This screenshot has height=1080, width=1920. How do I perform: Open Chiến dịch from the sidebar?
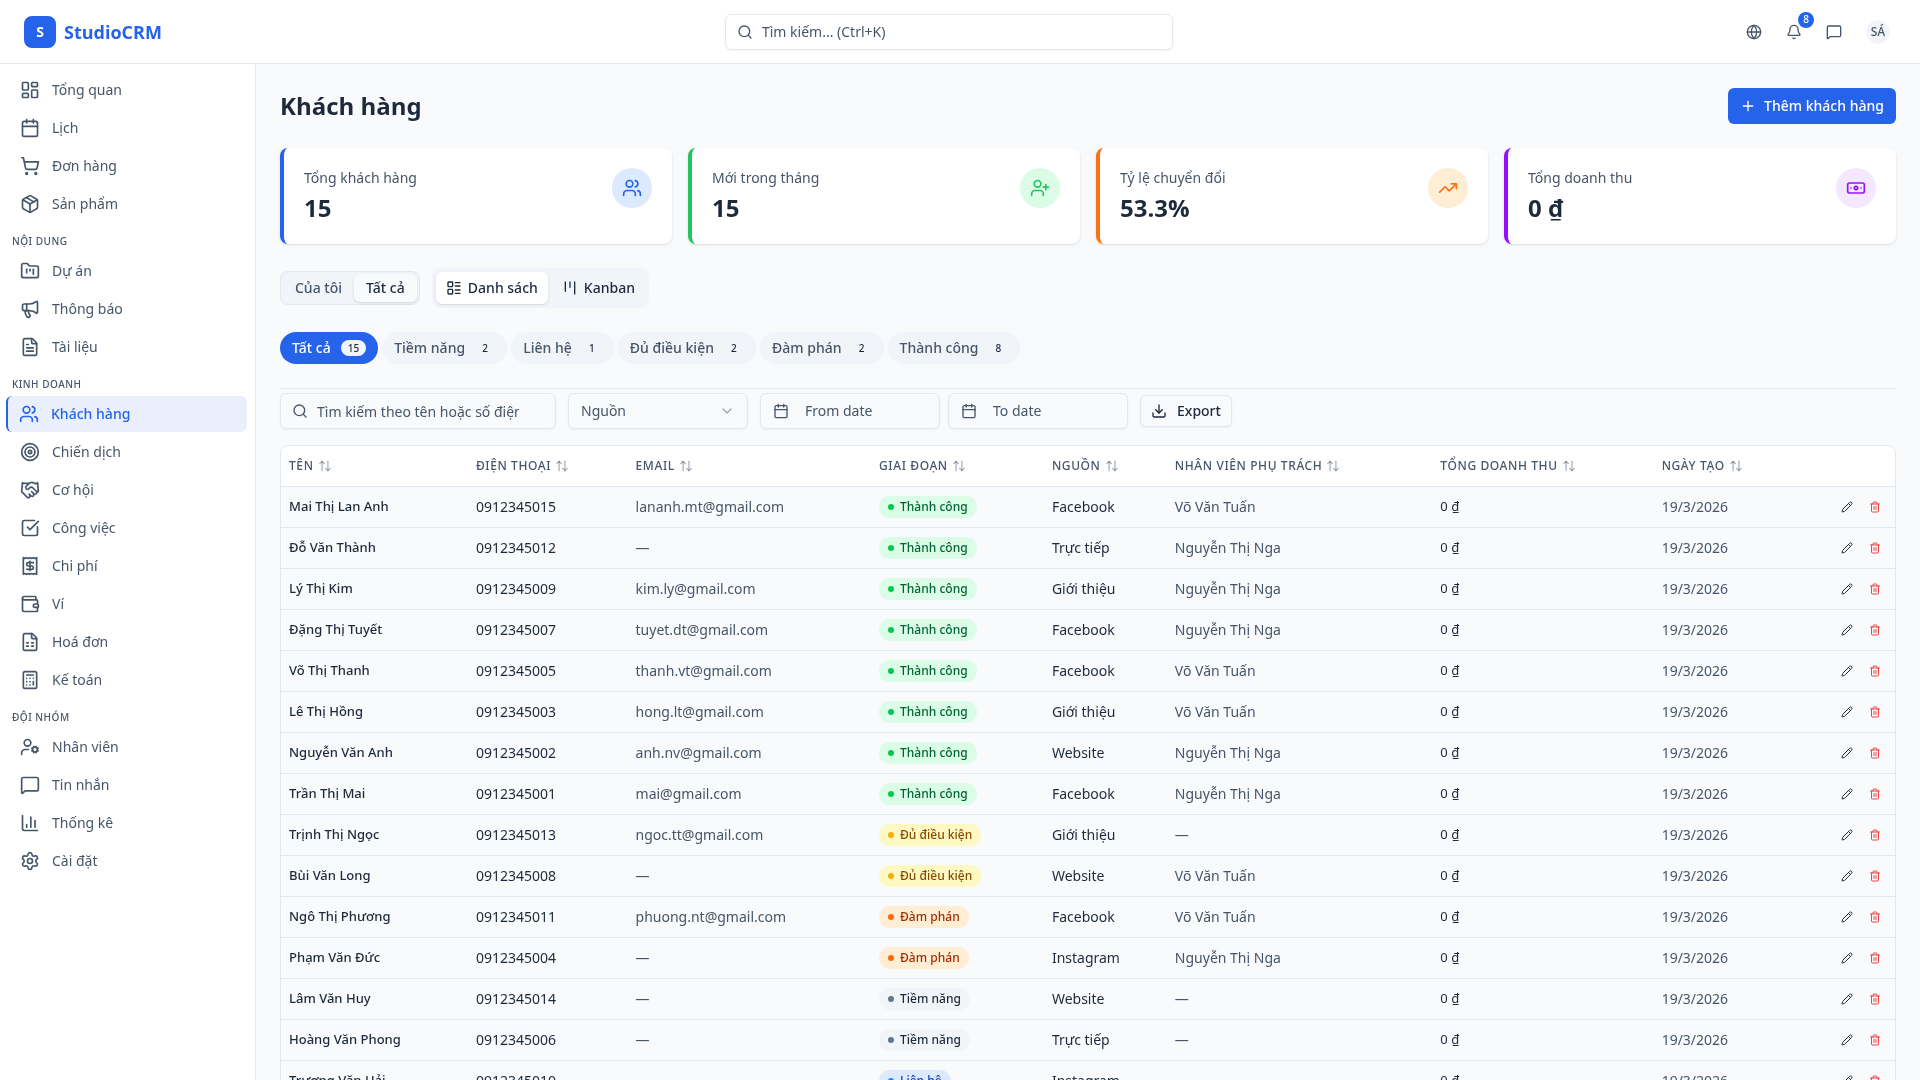coord(86,451)
